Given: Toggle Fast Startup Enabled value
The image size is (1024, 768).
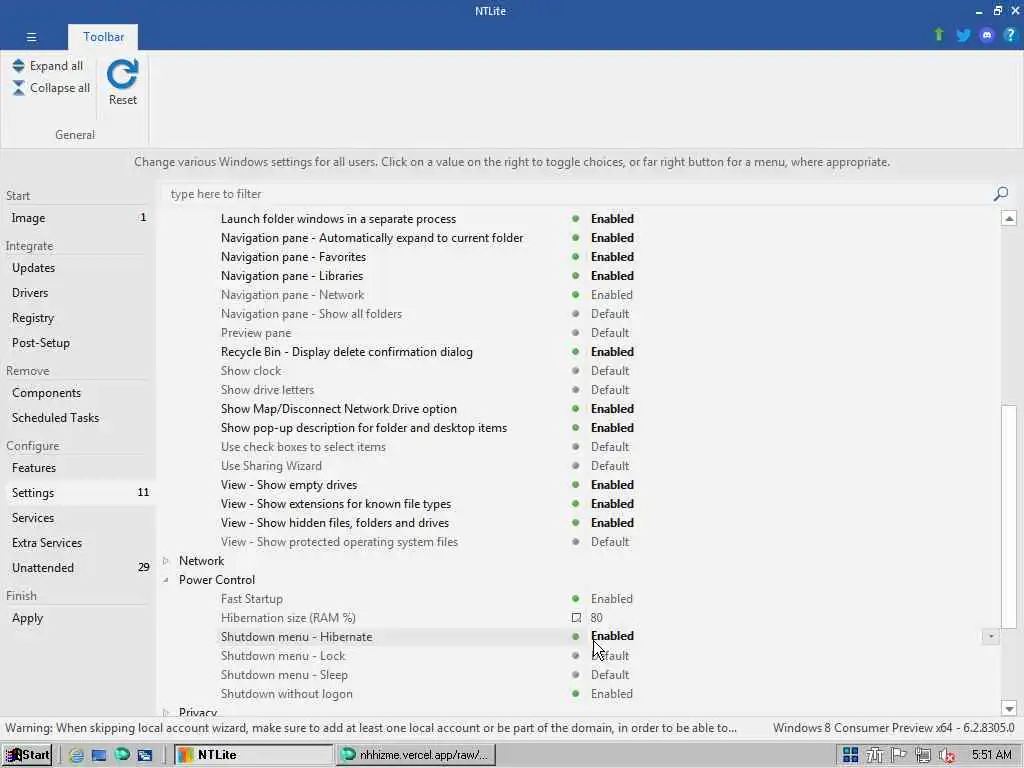Looking at the screenshot, I should pyautogui.click(x=611, y=599).
